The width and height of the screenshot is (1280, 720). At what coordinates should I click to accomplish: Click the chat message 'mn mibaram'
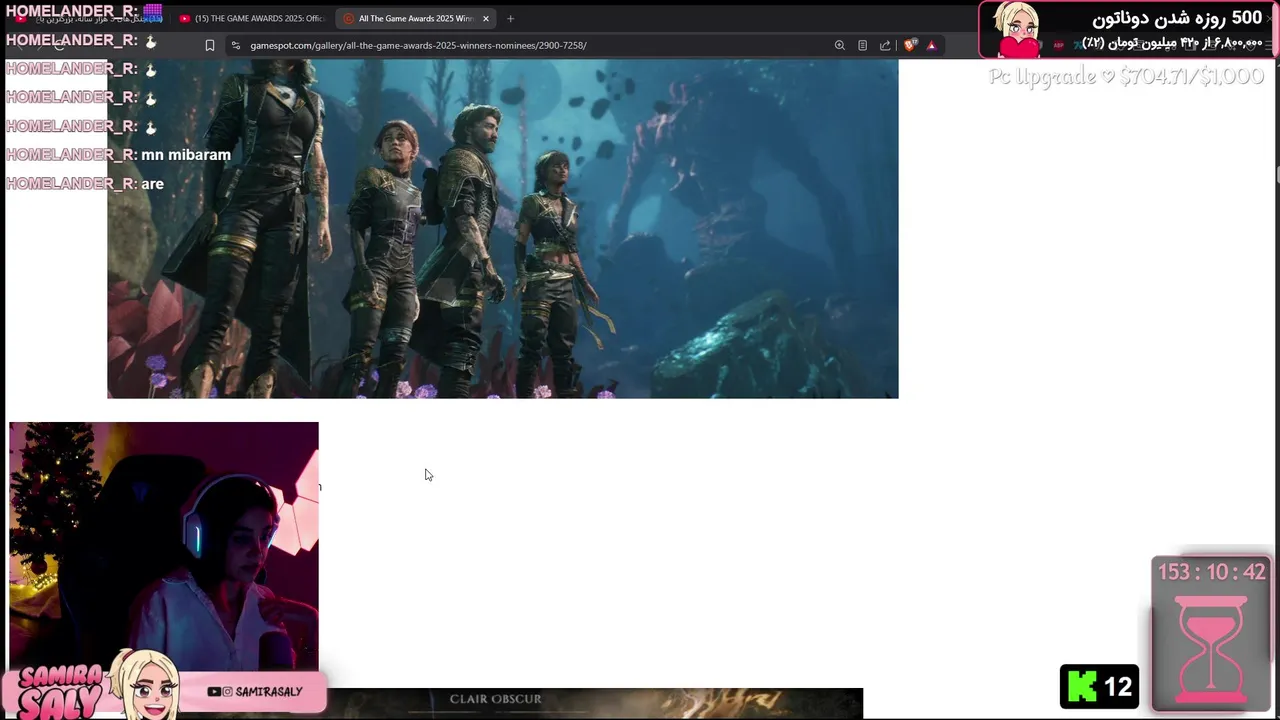point(186,155)
